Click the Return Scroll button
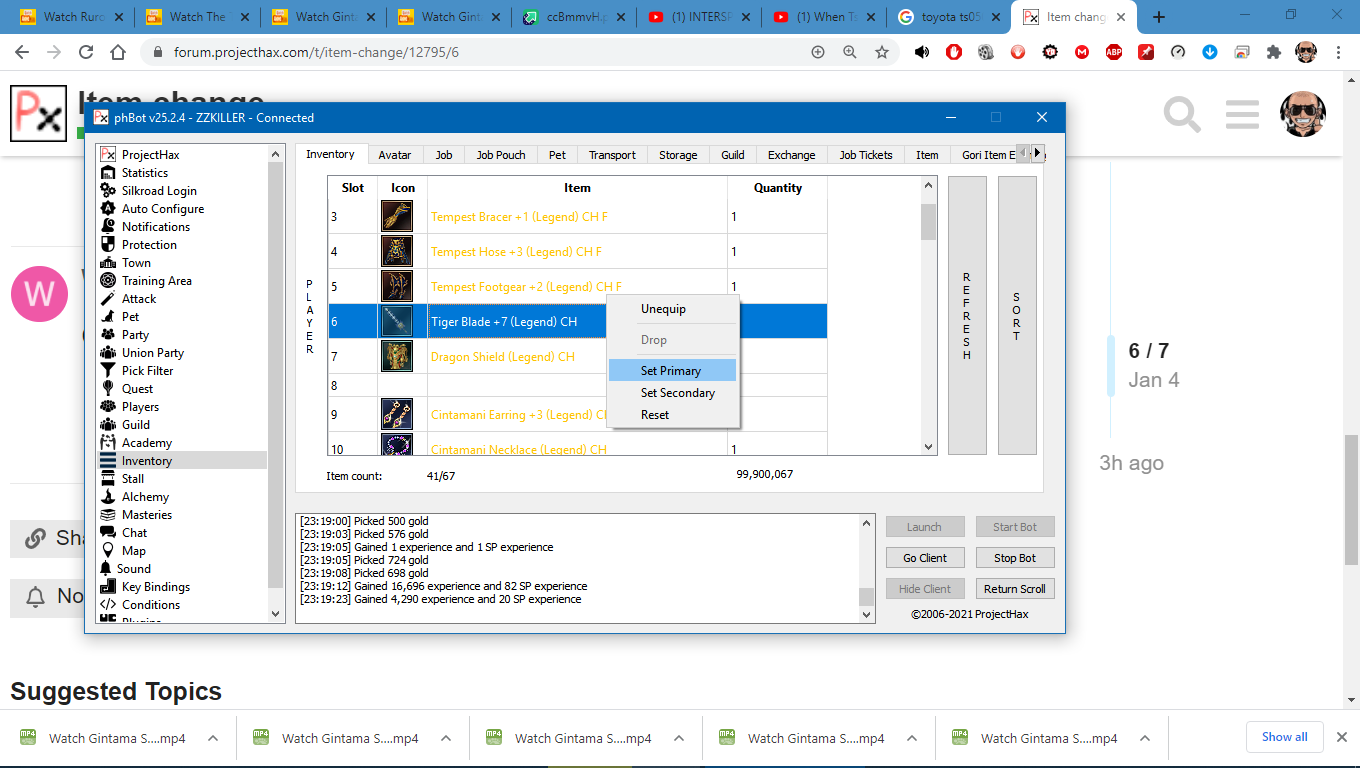Viewport: 1360px width, 768px height. pyautogui.click(x=1014, y=589)
